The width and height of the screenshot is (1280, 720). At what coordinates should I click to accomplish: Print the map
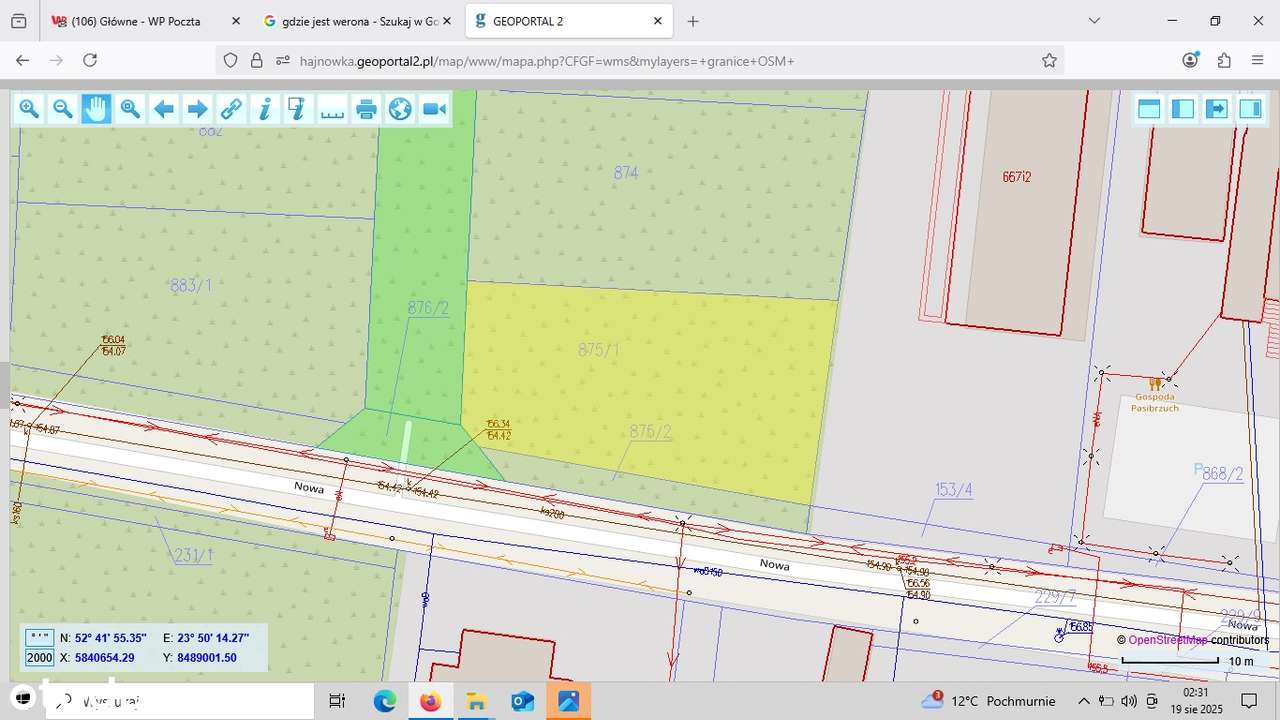click(x=366, y=109)
